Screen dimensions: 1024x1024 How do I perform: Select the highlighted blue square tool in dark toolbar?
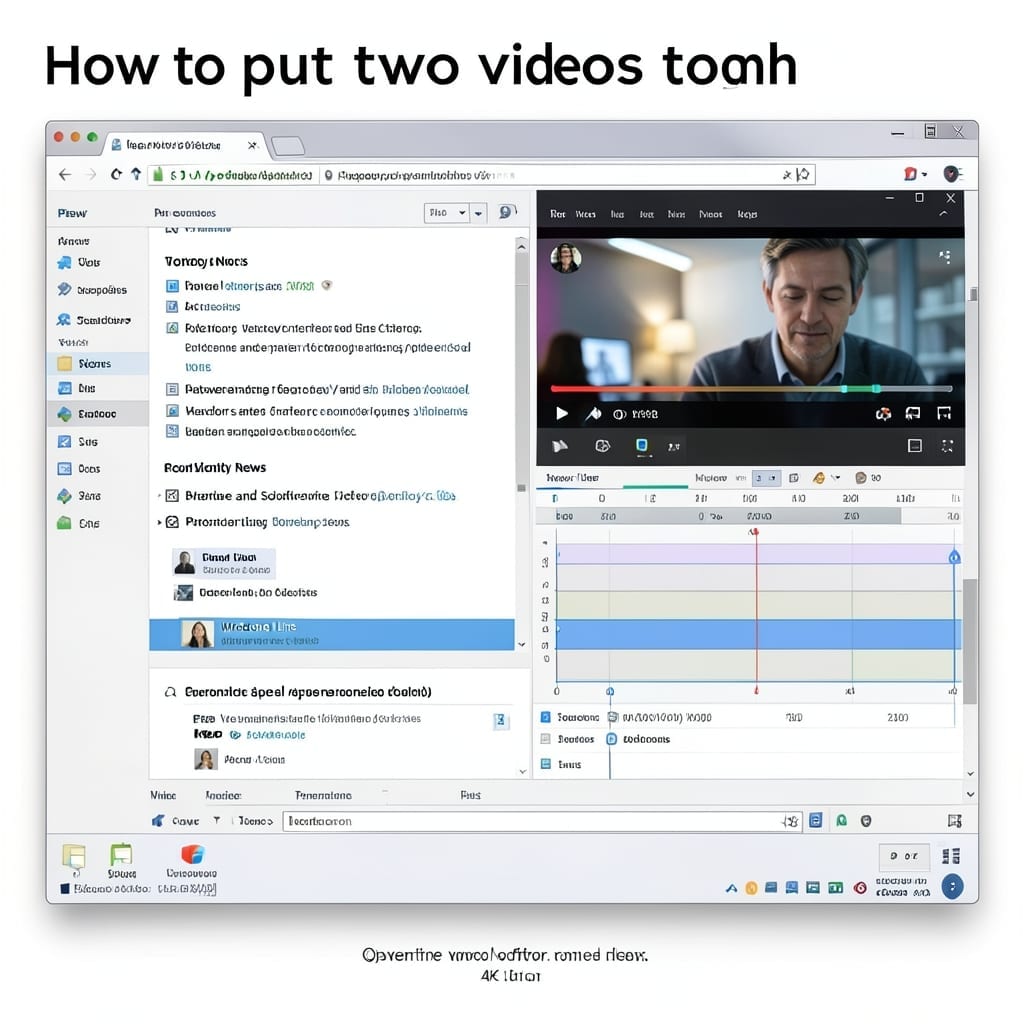(x=642, y=446)
